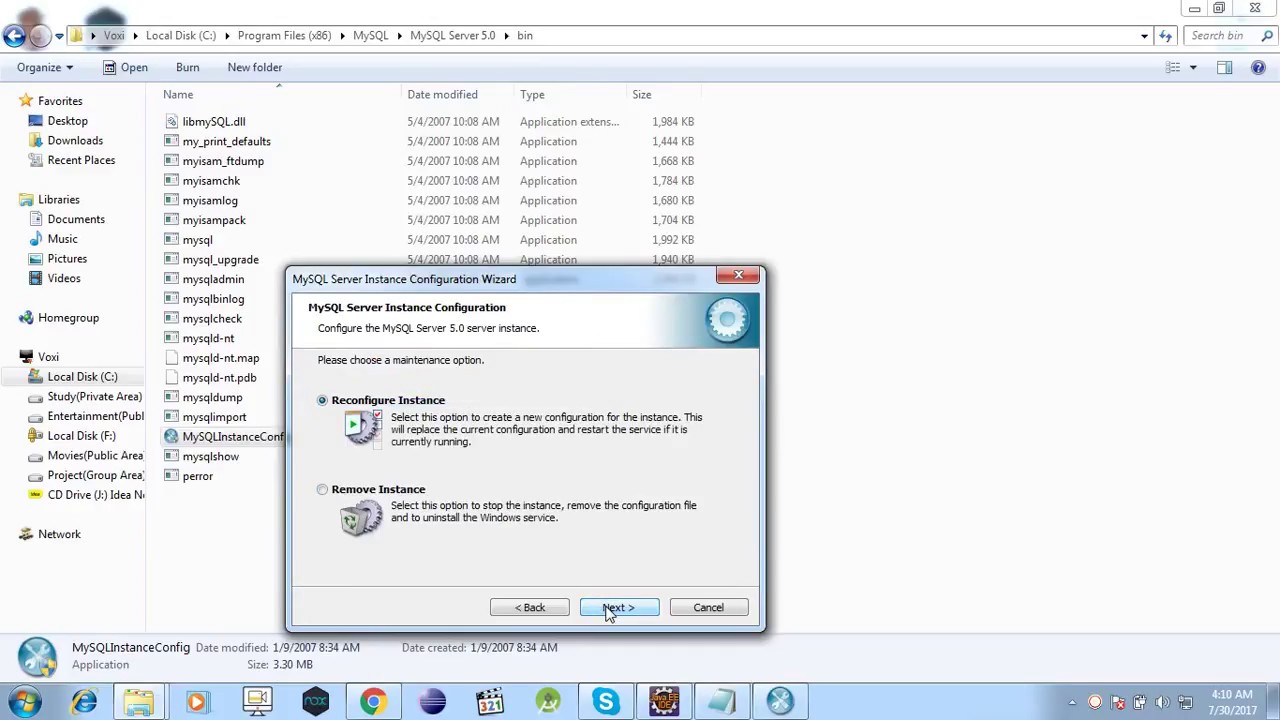Click Open in Explorer toolbar

(125, 67)
